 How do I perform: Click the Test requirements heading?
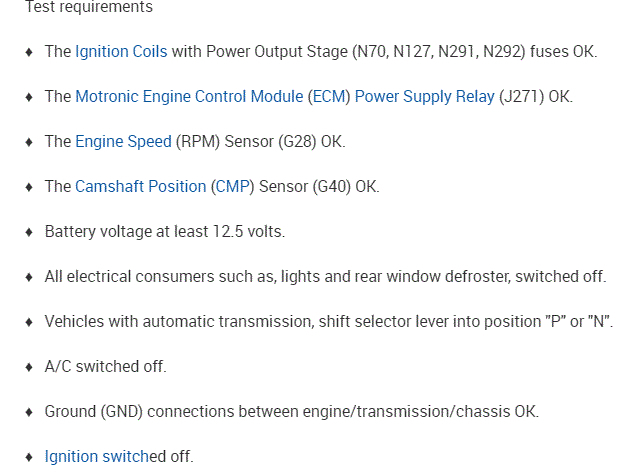coord(89,7)
